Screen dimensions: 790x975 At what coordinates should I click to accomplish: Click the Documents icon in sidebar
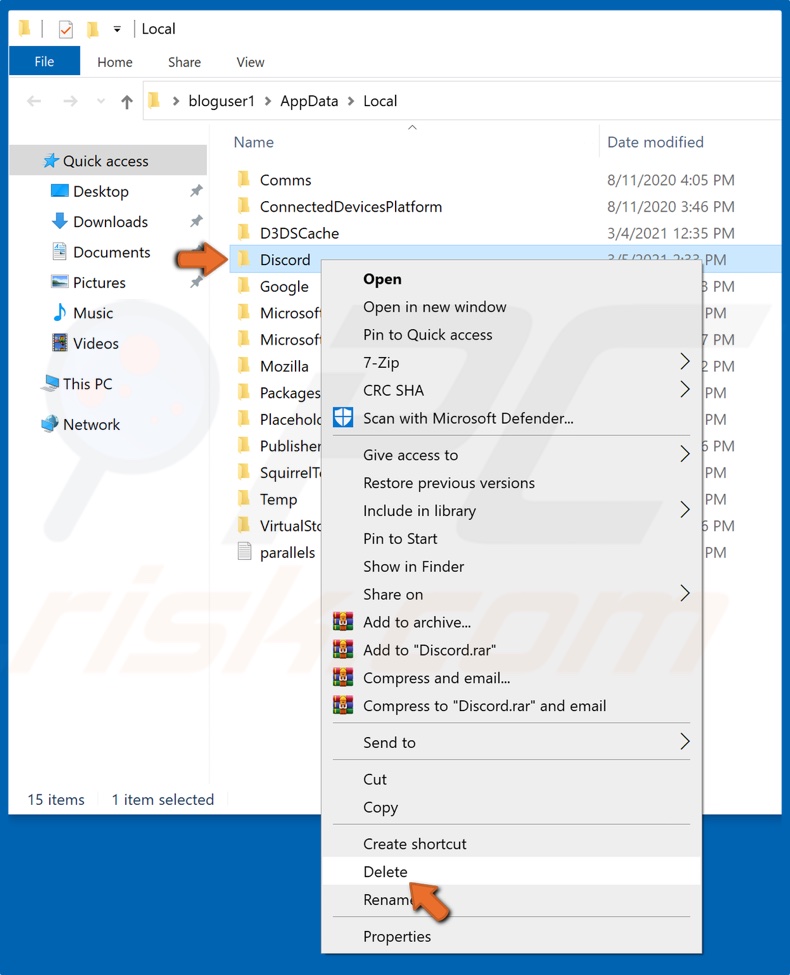[x=60, y=251]
